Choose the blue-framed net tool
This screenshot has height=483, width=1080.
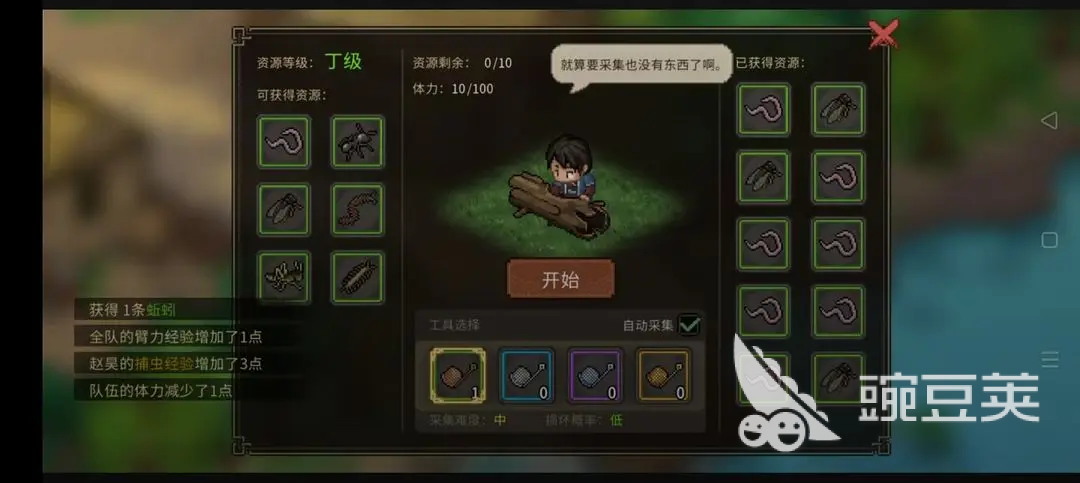click(526, 376)
